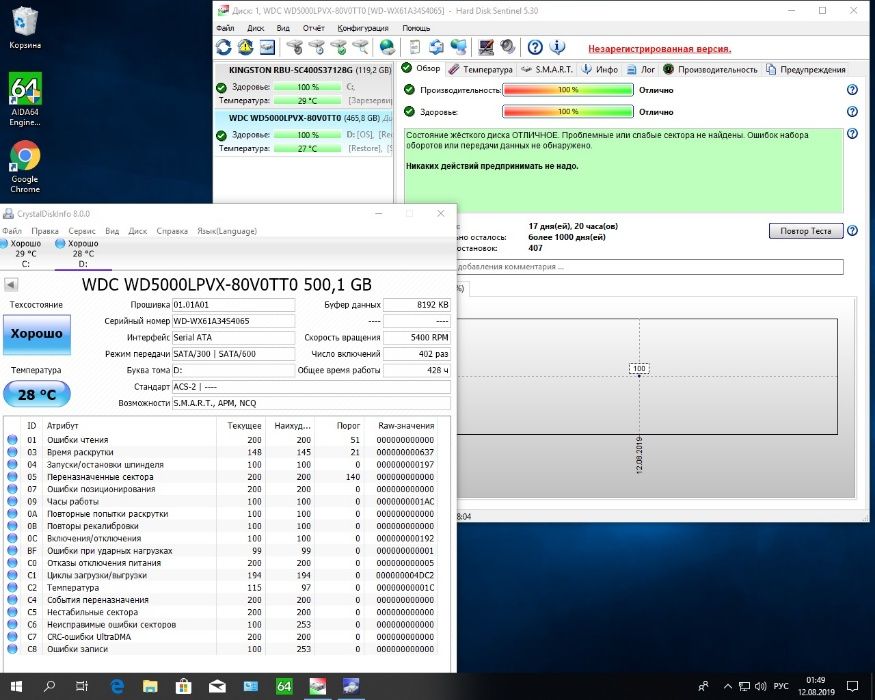Click the back arrow button in CrystalDiskInfo
Screen dimensions: 875x700
(11, 285)
